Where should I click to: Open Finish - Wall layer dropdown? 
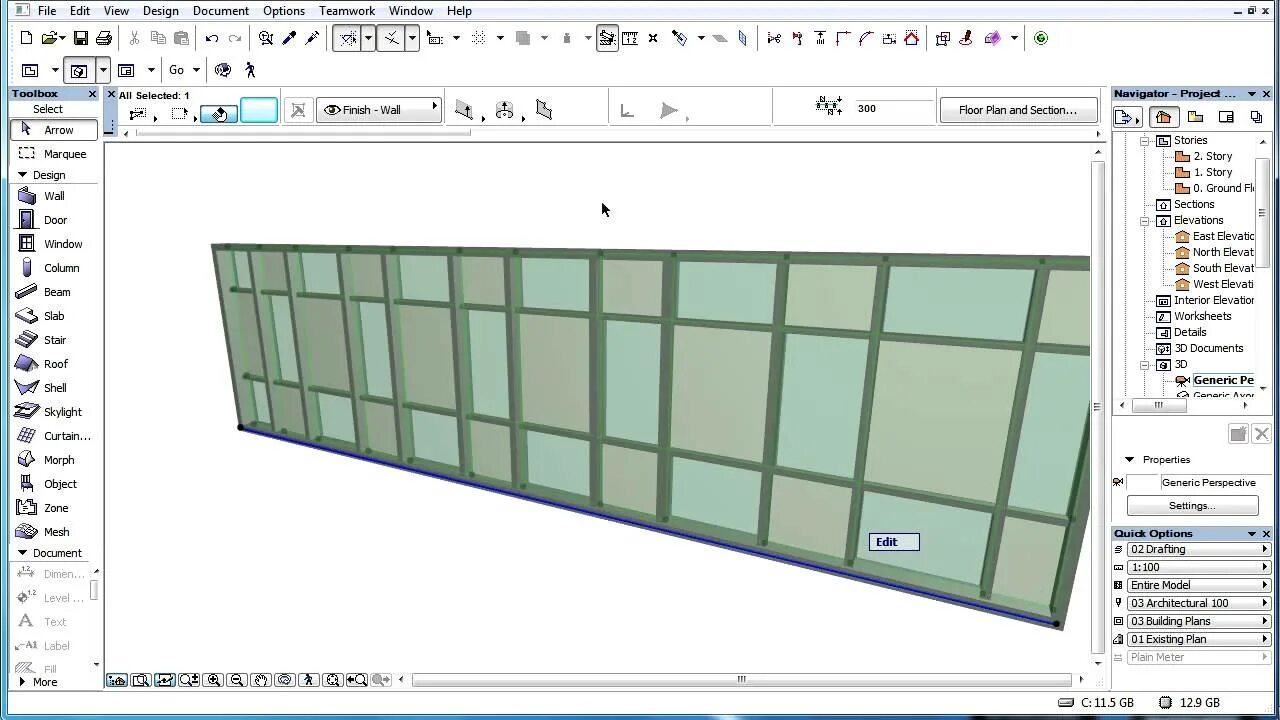tap(380, 110)
